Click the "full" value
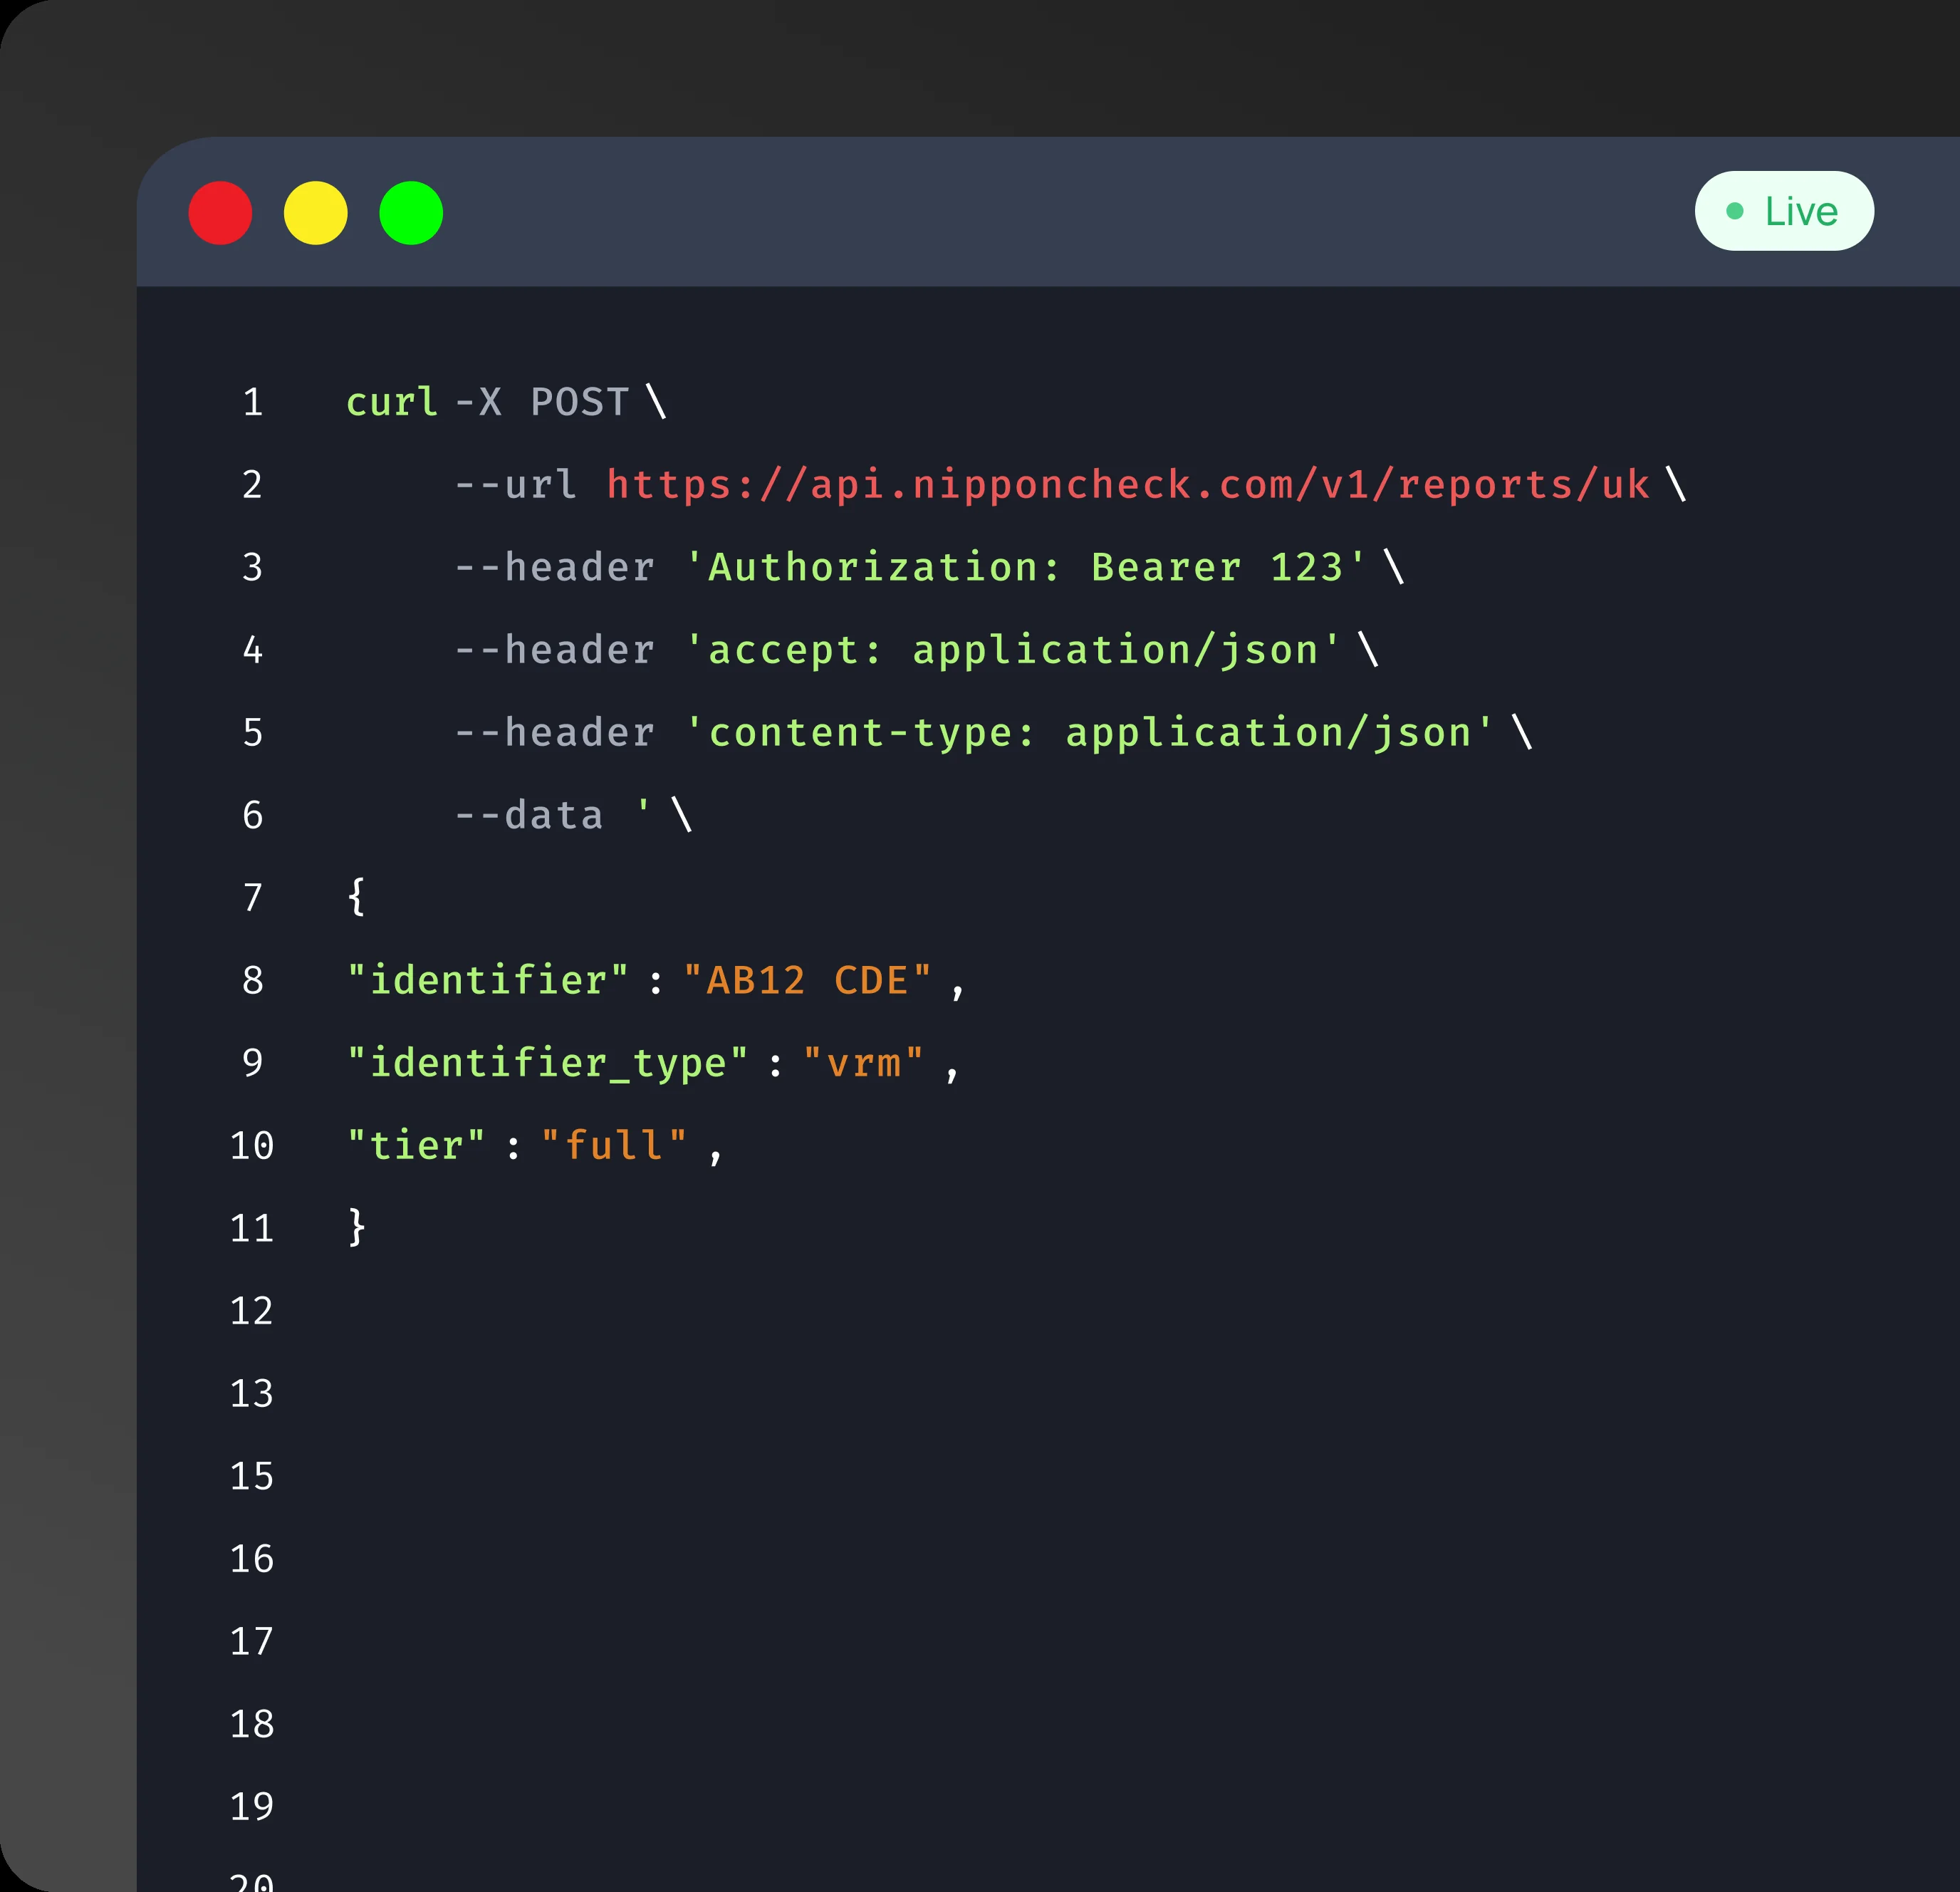 click(x=614, y=1145)
